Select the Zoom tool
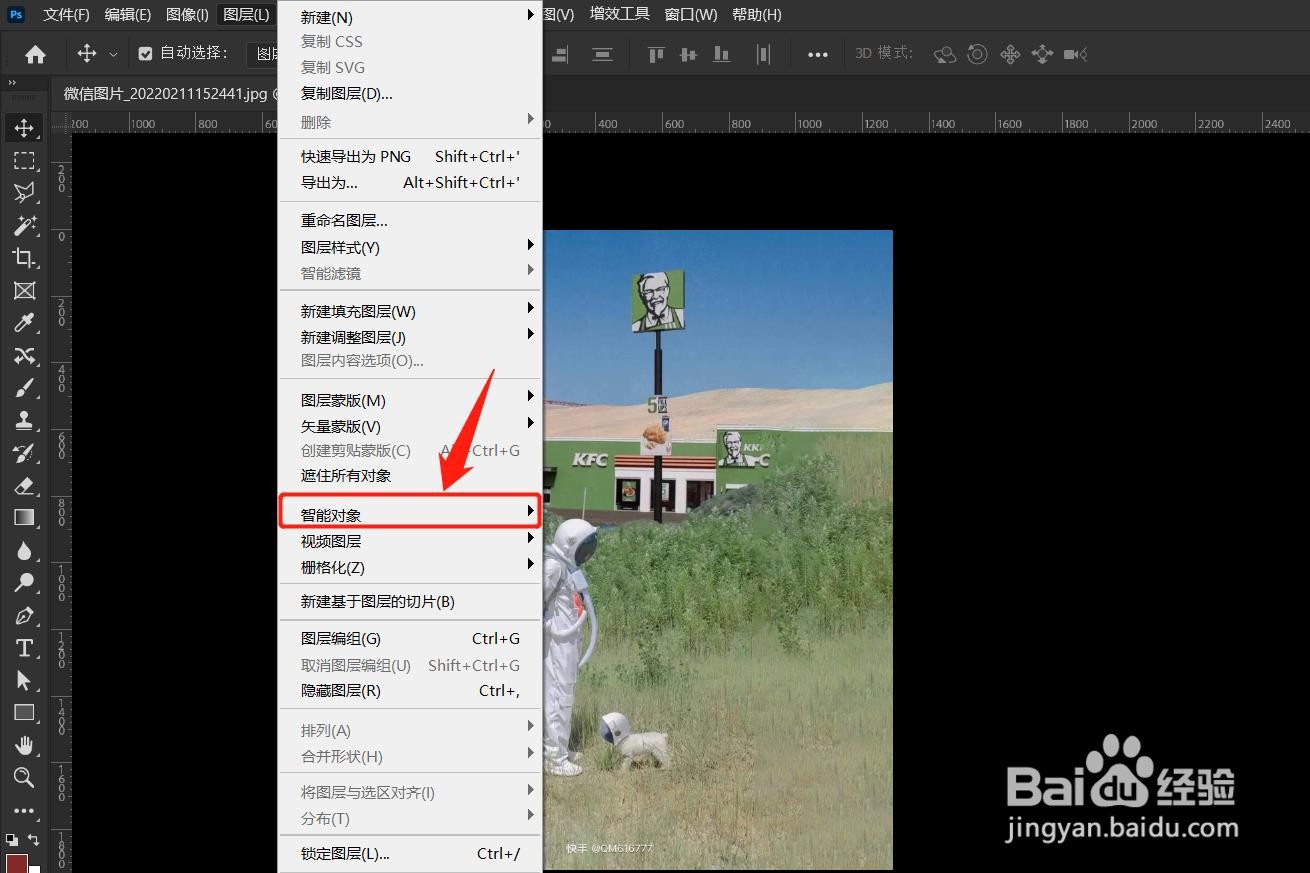The width and height of the screenshot is (1310, 873). click(x=25, y=777)
